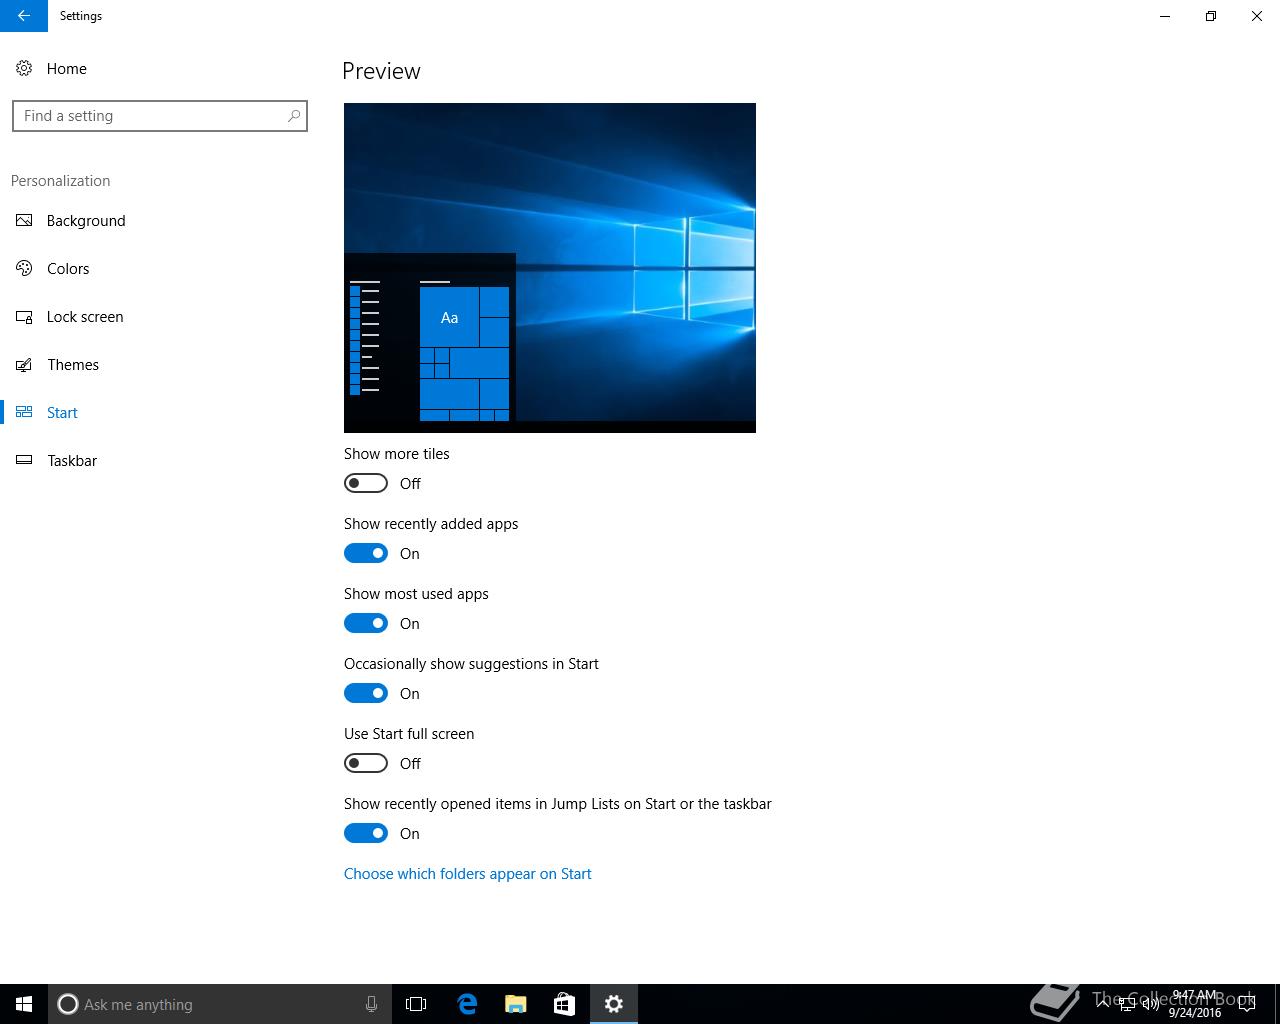The height and width of the screenshot is (1024, 1280).
Task: Turn off Show recently added apps
Action: [x=366, y=553]
